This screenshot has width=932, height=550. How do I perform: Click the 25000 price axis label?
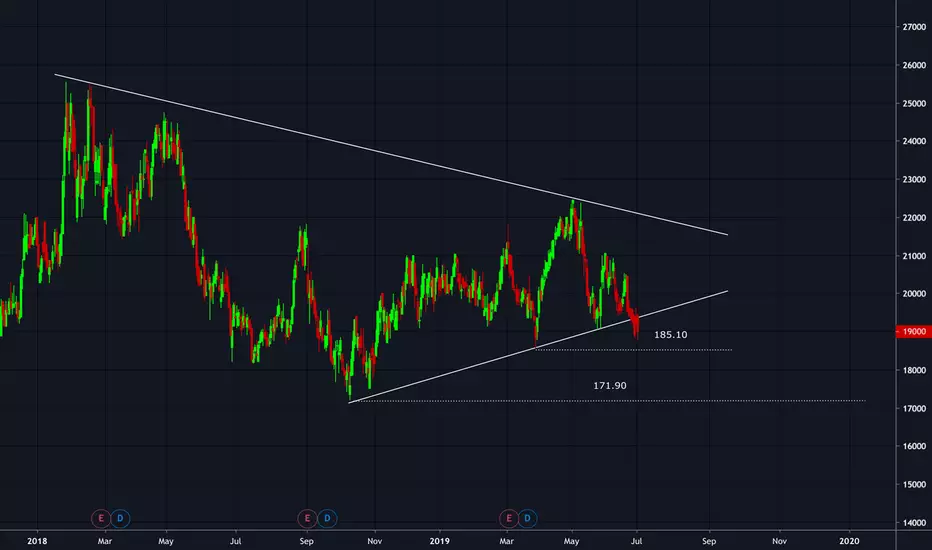click(x=914, y=103)
